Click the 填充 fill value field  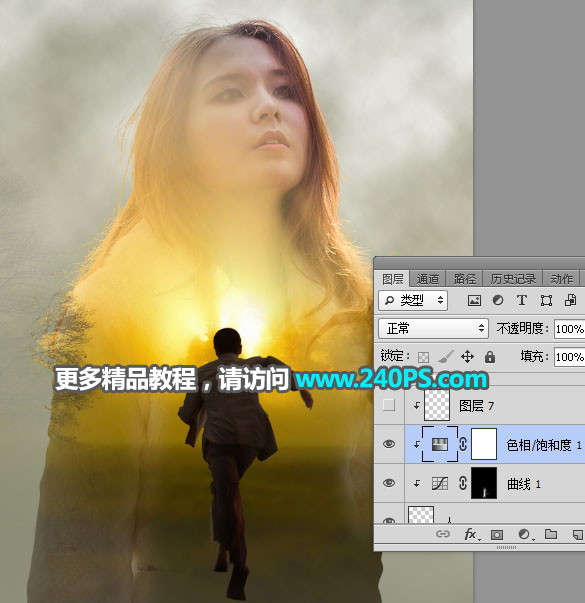pos(570,357)
